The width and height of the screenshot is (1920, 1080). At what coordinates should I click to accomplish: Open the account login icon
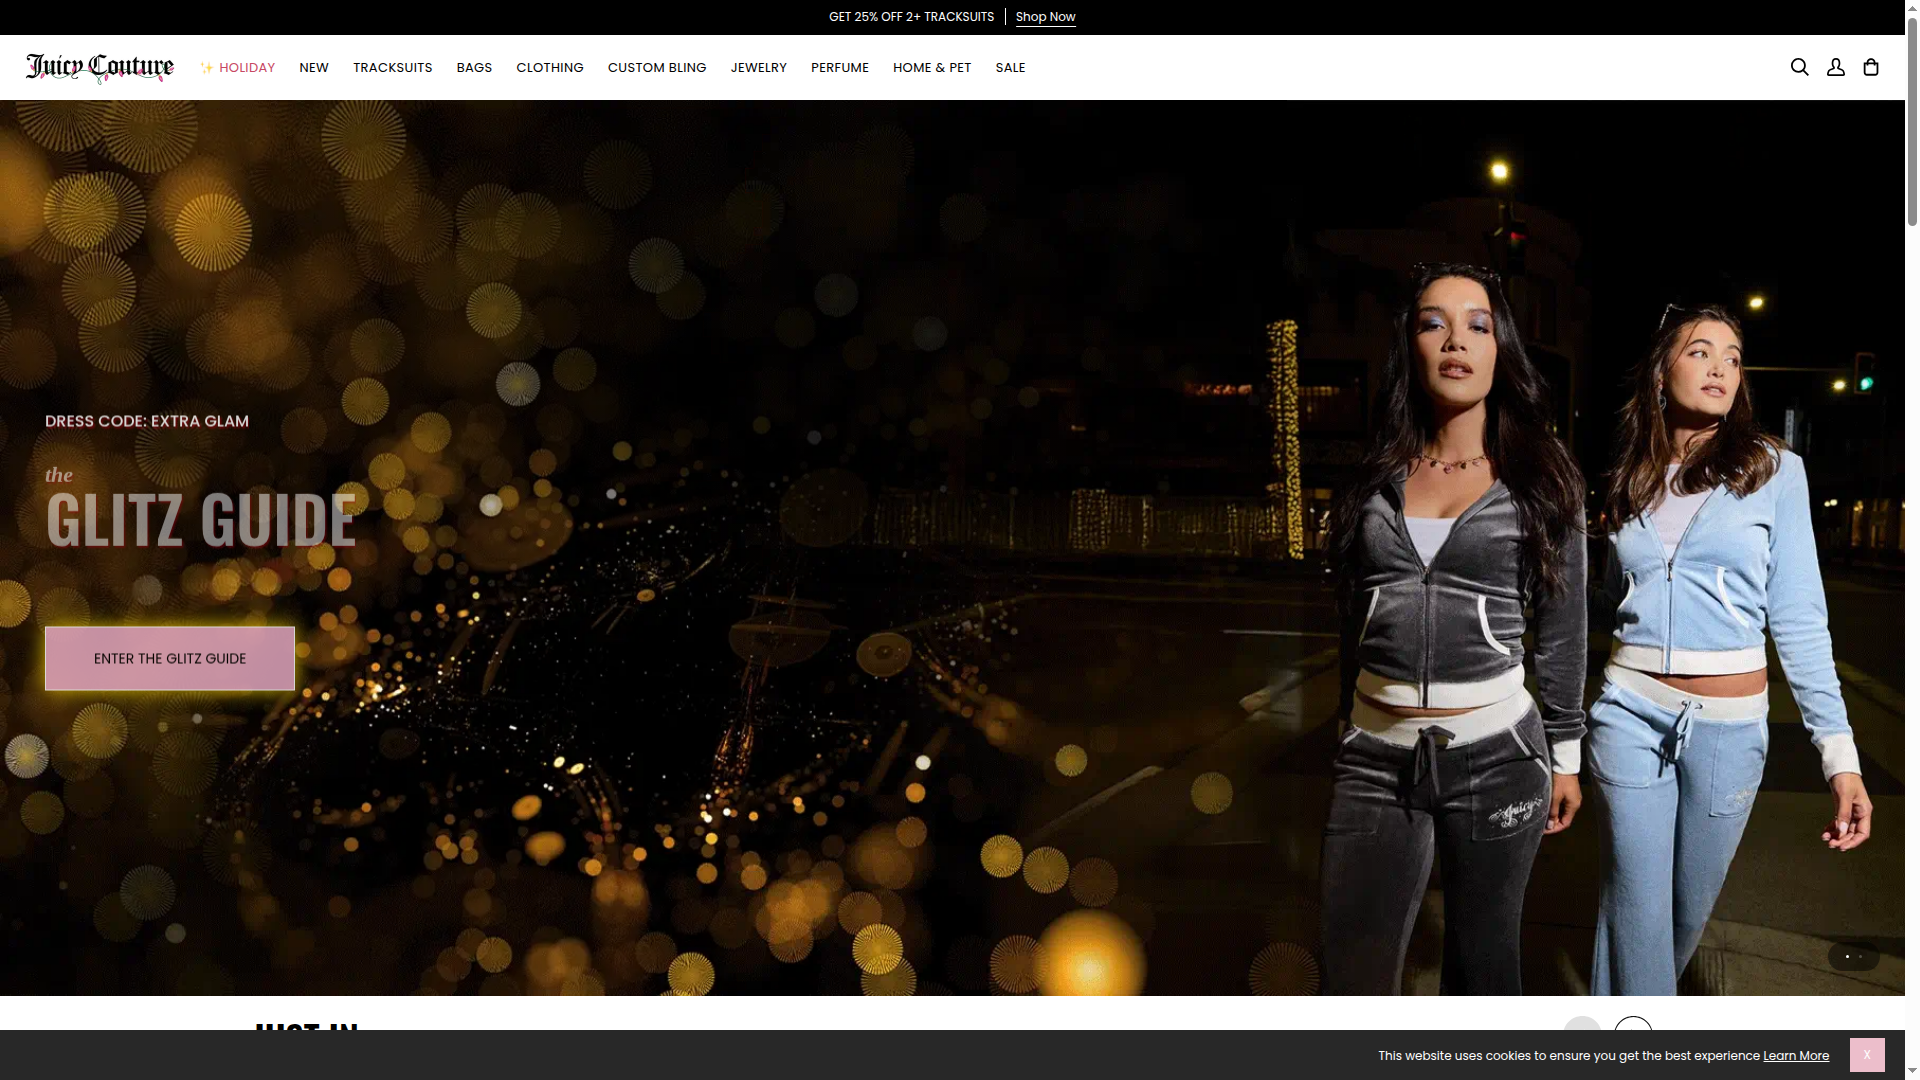tap(1836, 67)
